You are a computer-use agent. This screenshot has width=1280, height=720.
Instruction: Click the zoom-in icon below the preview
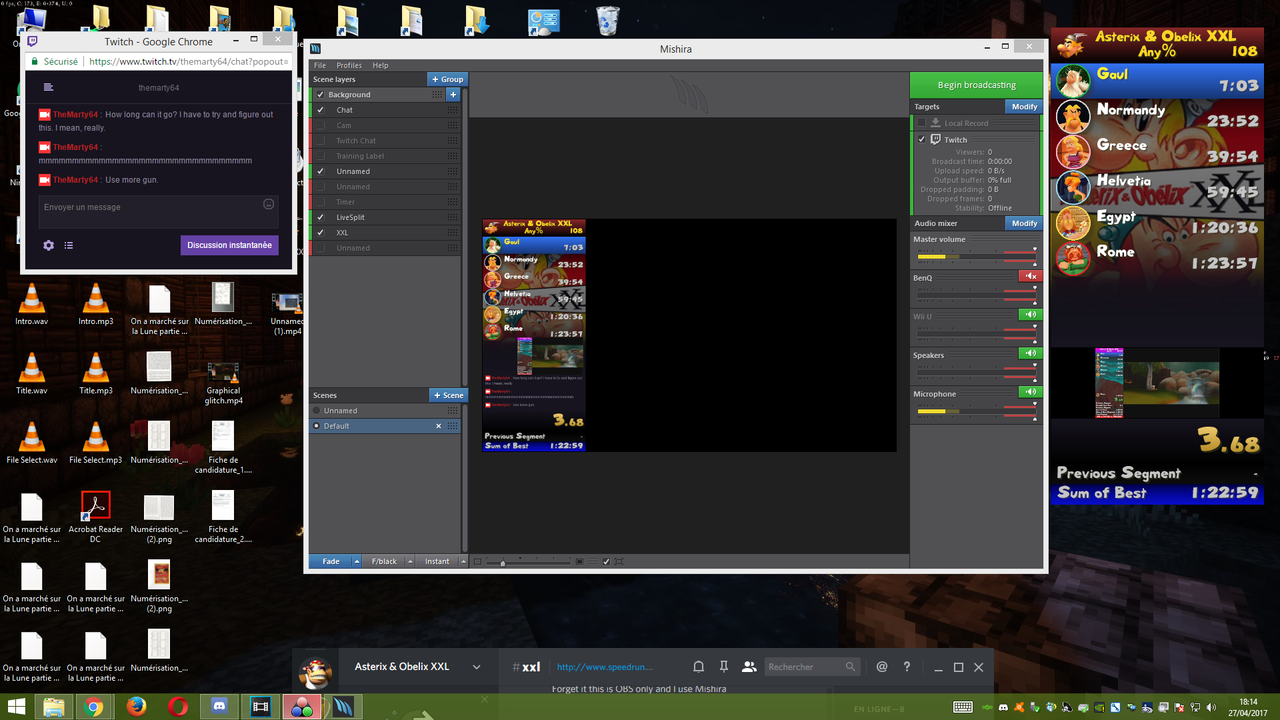[x=579, y=562]
